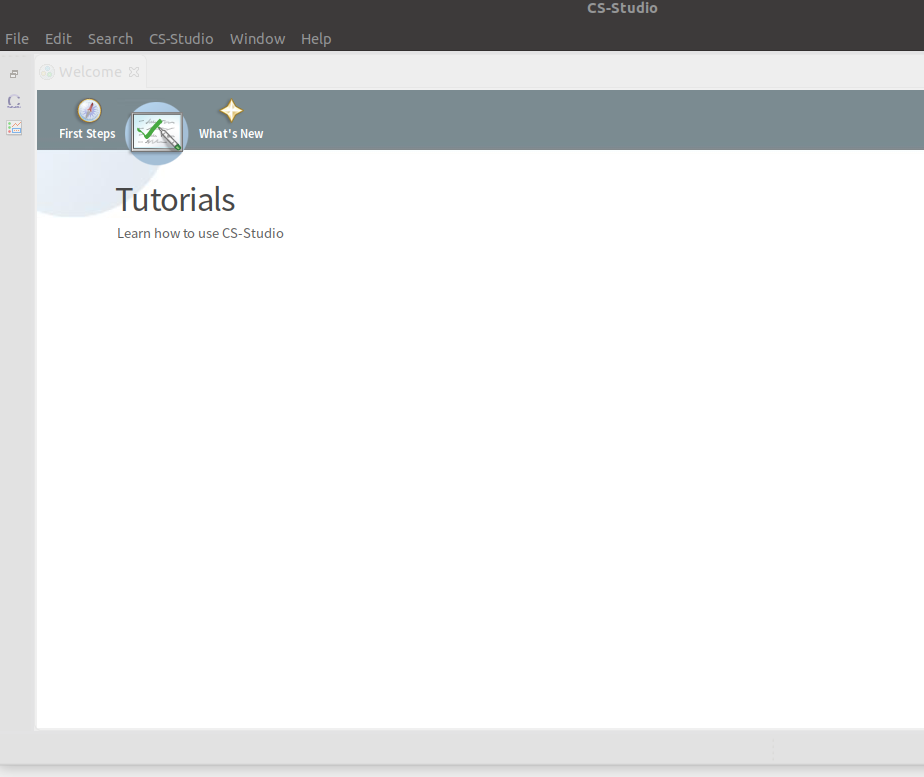This screenshot has width=924, height=777.
Task: Open the Navigator view icon in sidebar
Action: click(x=14, y=101)
